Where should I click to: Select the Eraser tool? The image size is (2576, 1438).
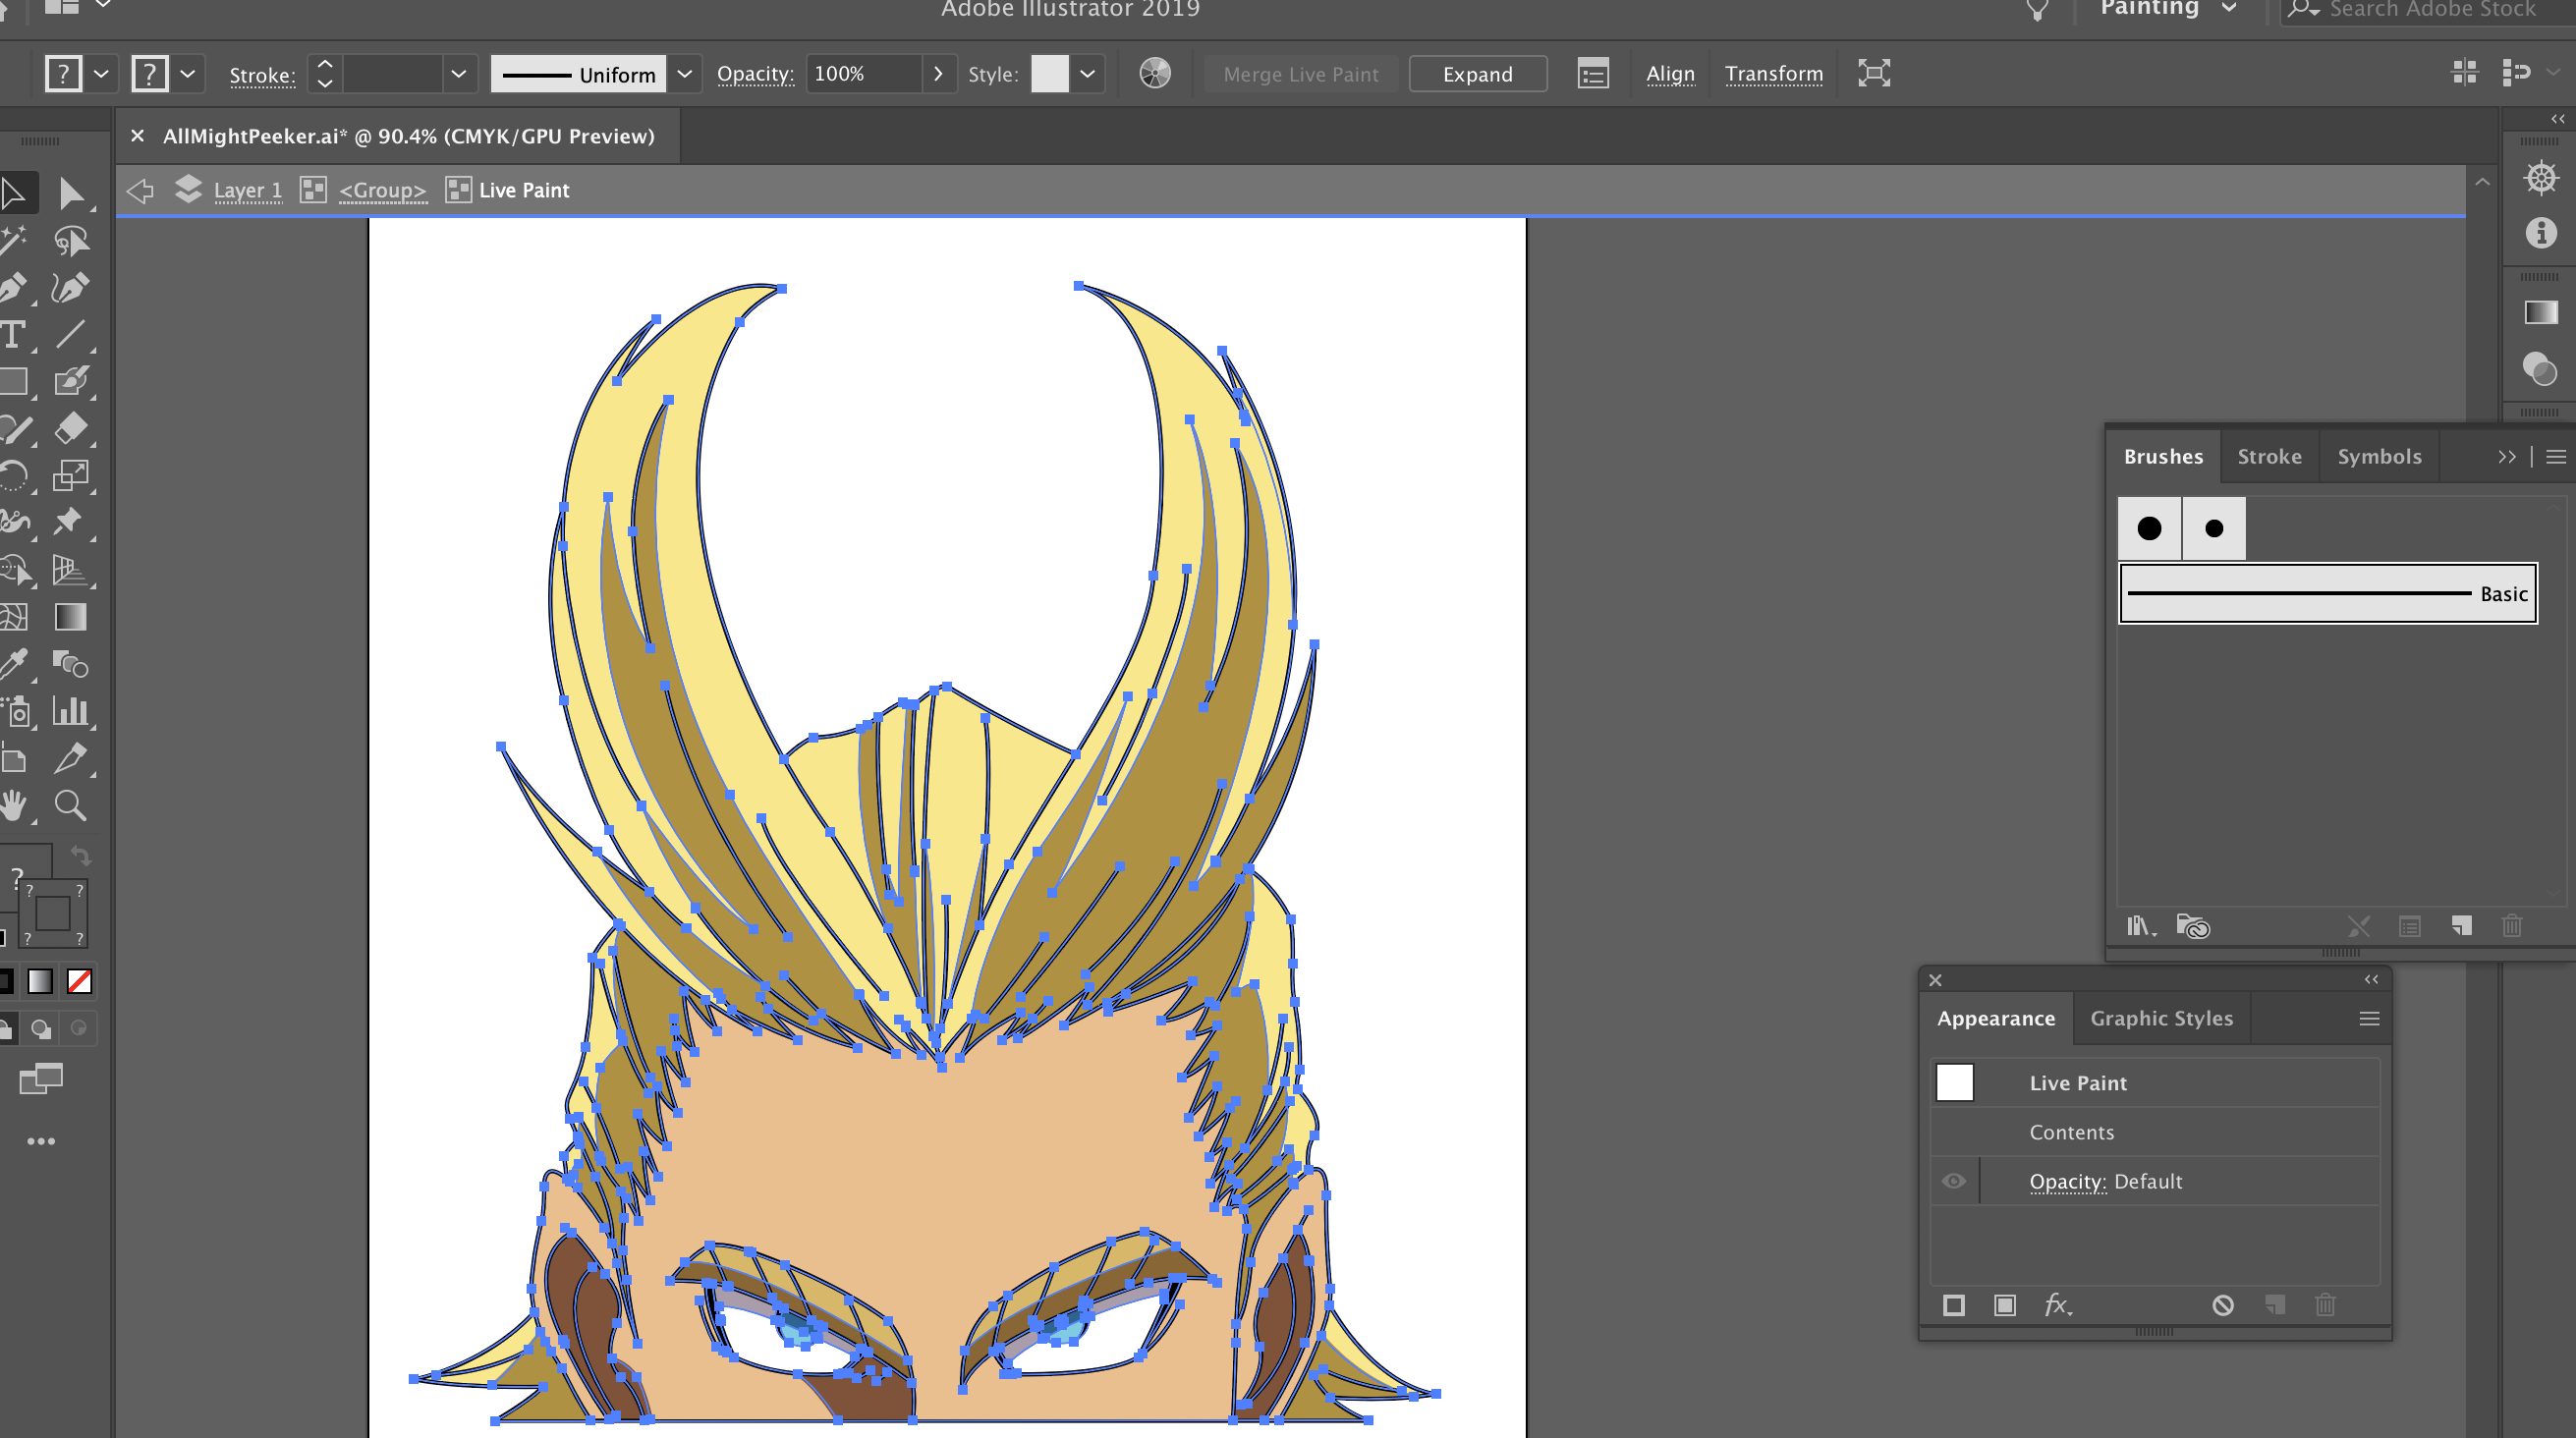(70, 429)
